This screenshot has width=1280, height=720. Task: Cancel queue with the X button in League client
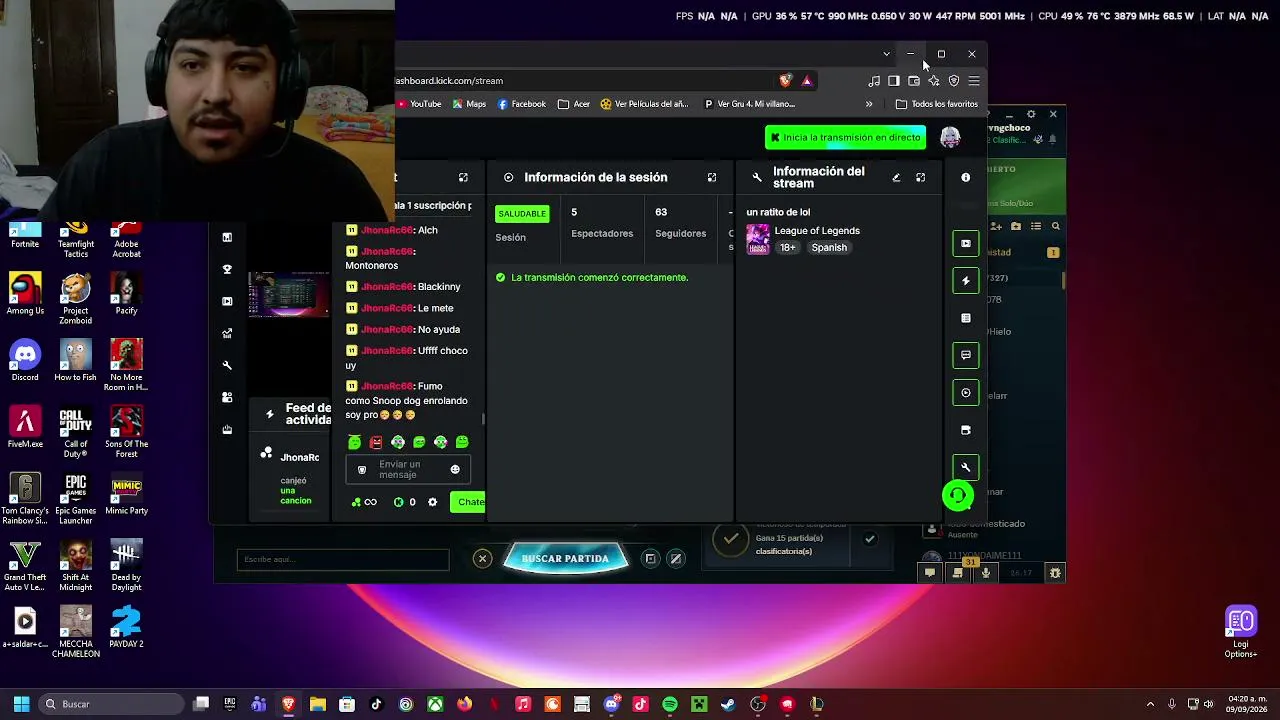tap(482, 559)
